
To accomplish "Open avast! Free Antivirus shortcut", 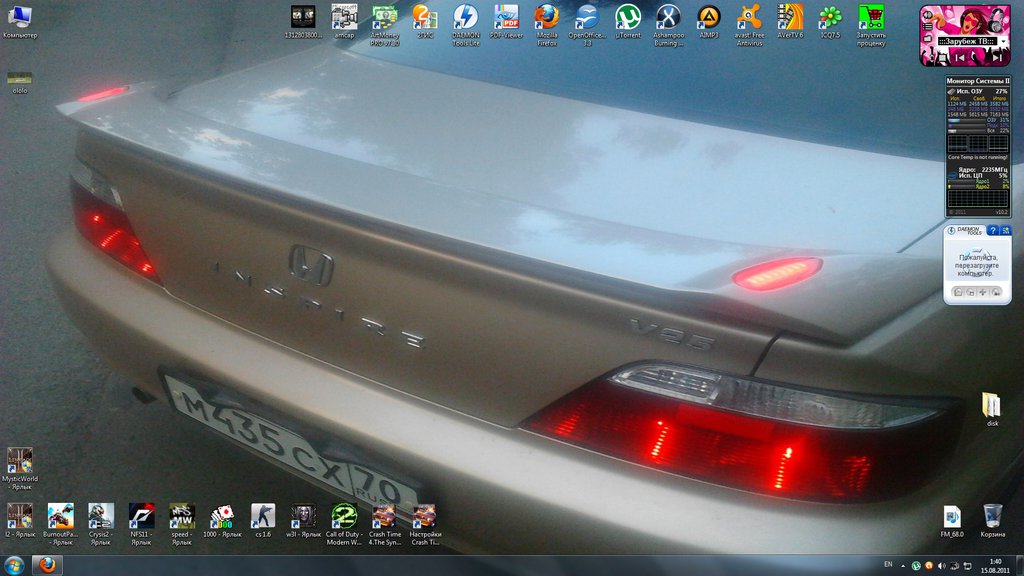I will pos(749,25).
